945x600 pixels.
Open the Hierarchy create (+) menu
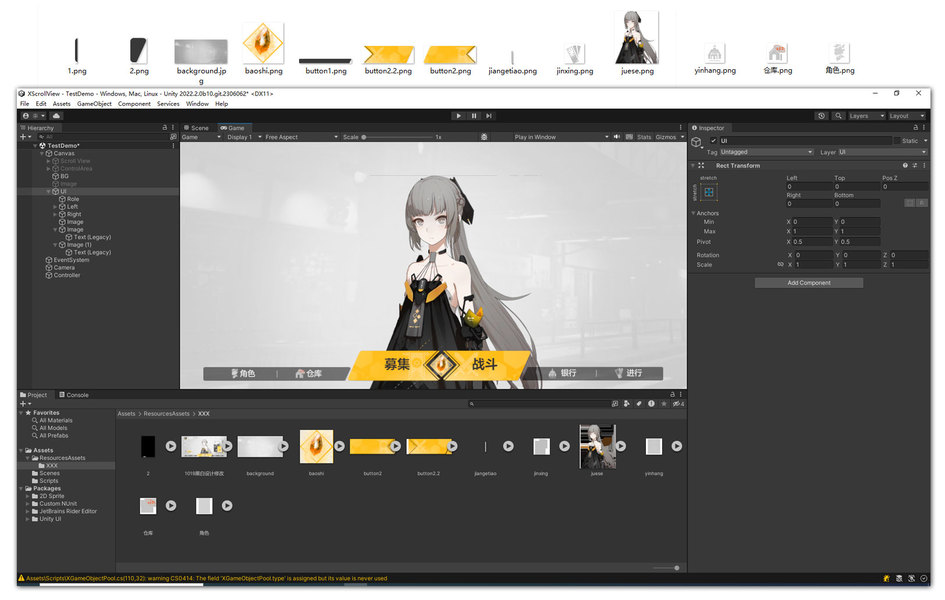click(25, 137)
